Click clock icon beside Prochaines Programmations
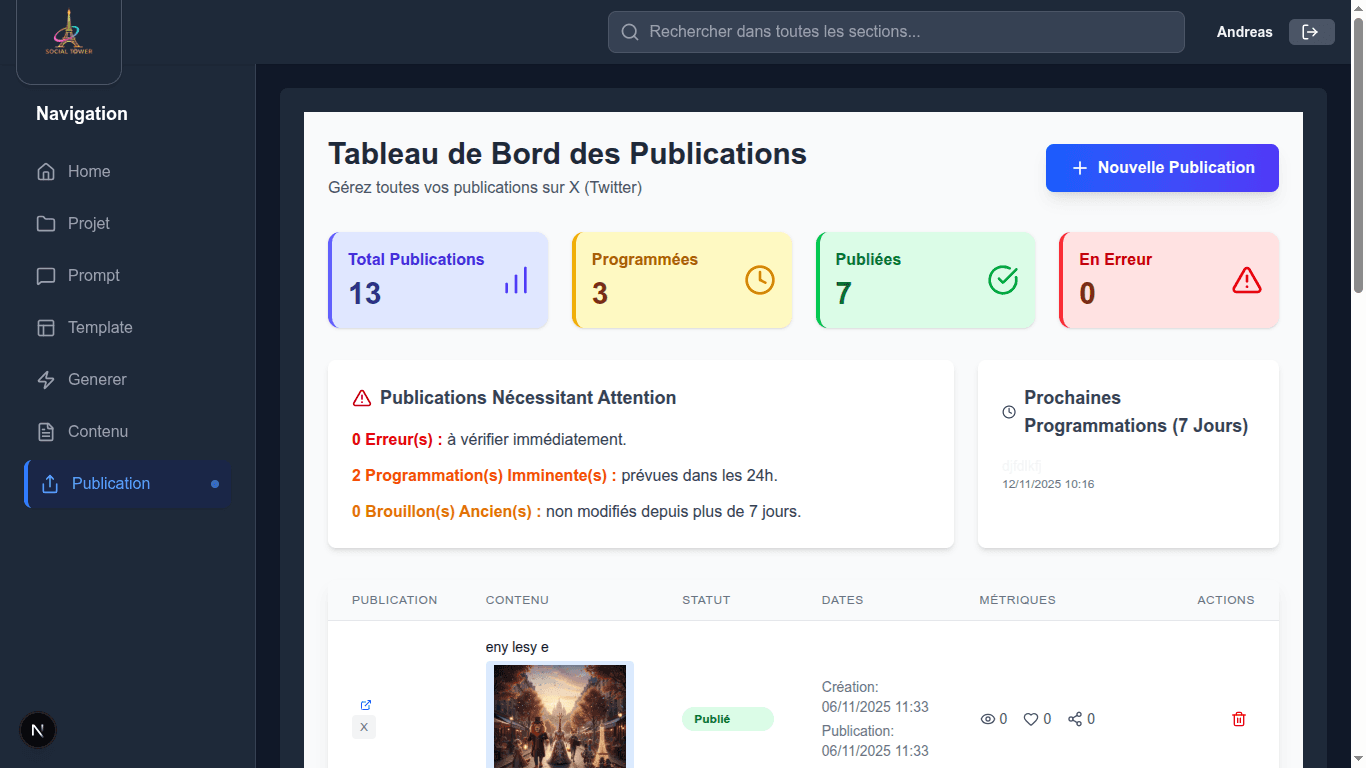The image size is (1366, 768). (x=1009, y=412)
